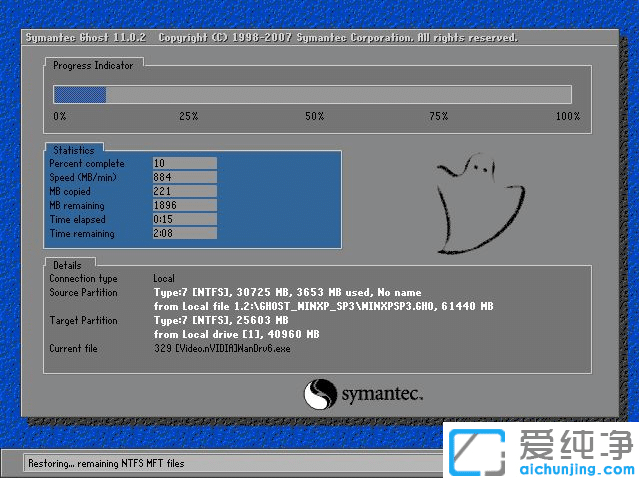Viewport: 643px width, 482px height.
Task: Click the Connection type label
Action: click(83, 279)
